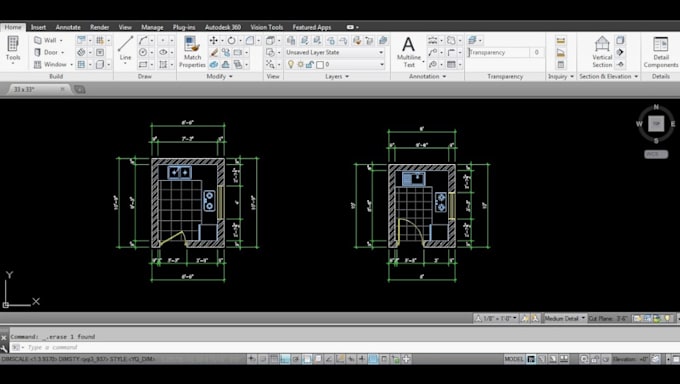
Task: Open Detail Components
Action: pos(660,52)
